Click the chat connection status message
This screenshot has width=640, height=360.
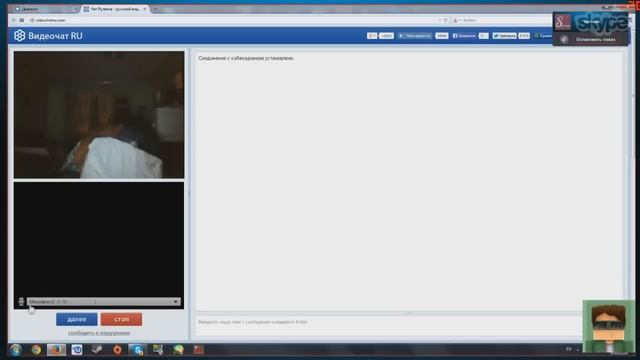(246, 58)
